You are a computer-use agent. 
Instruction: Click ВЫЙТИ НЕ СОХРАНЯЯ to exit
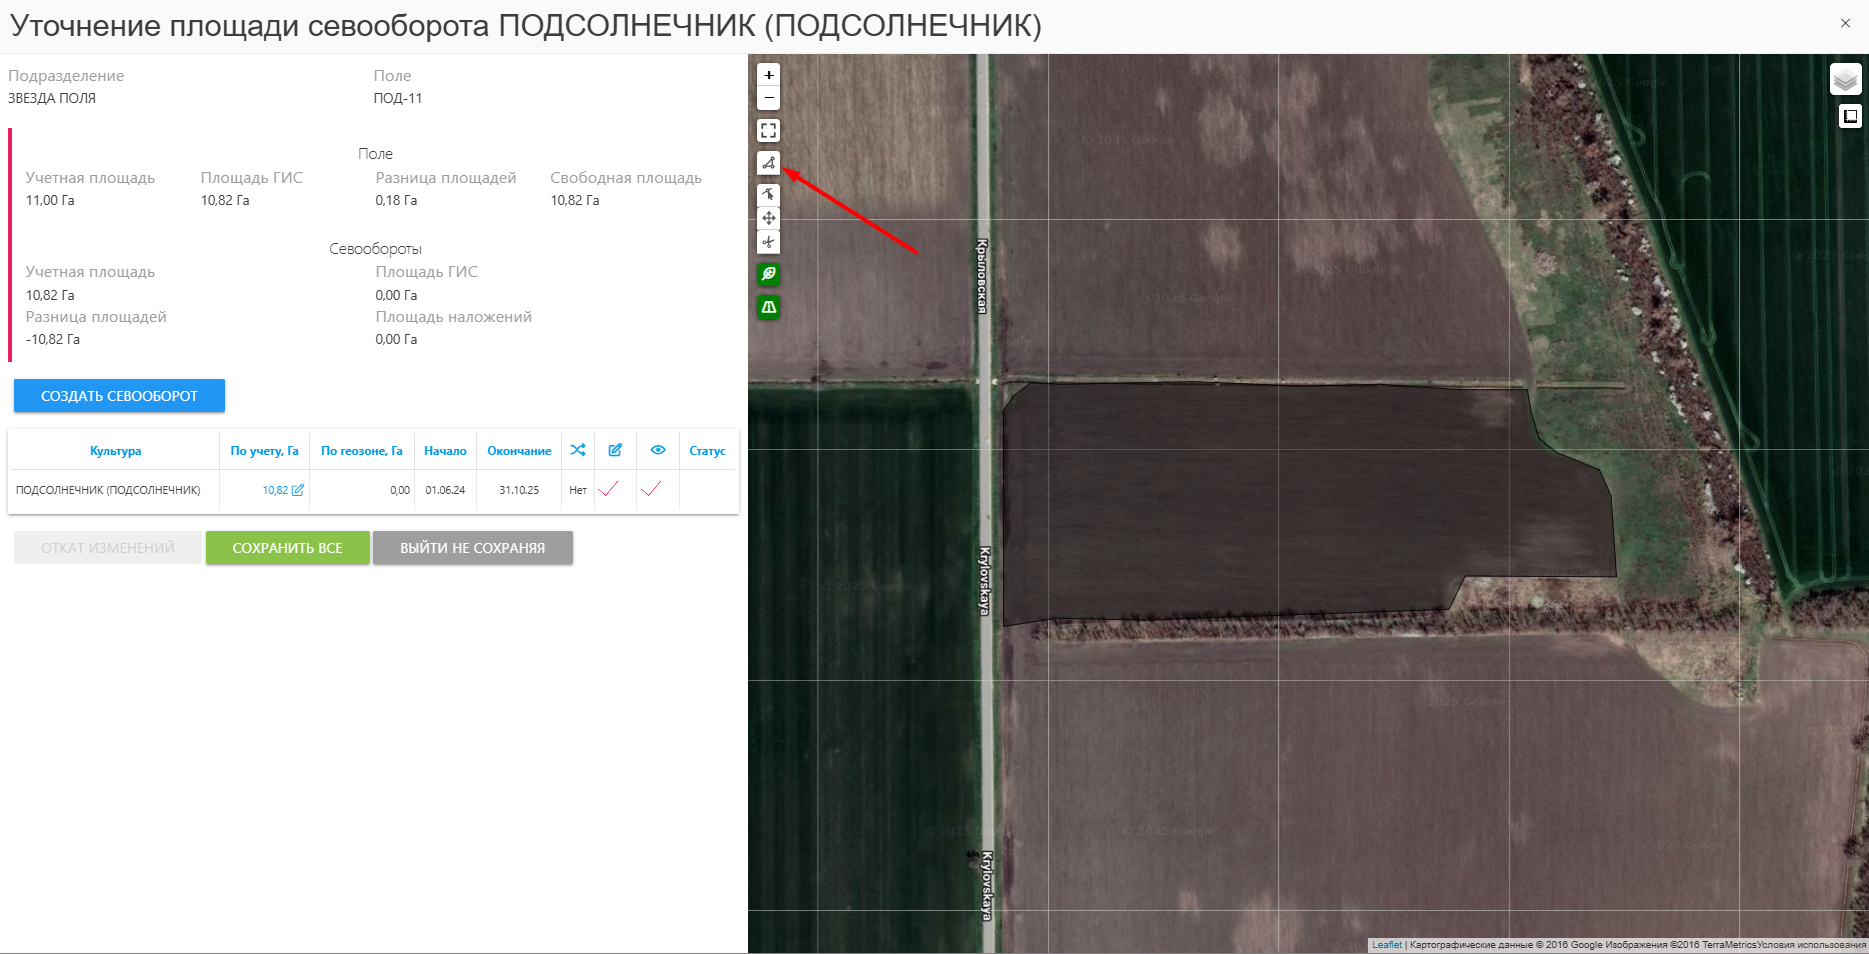(x=472, y=548)
